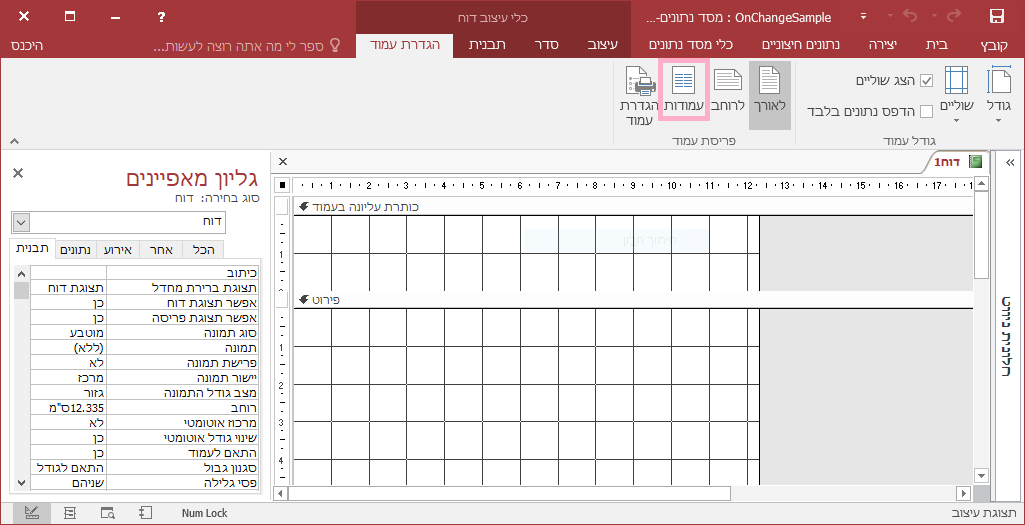Screen dimensions: 1025x525
Task: Click the תמונה value (ללא)
Action: (x=69, y=348)
